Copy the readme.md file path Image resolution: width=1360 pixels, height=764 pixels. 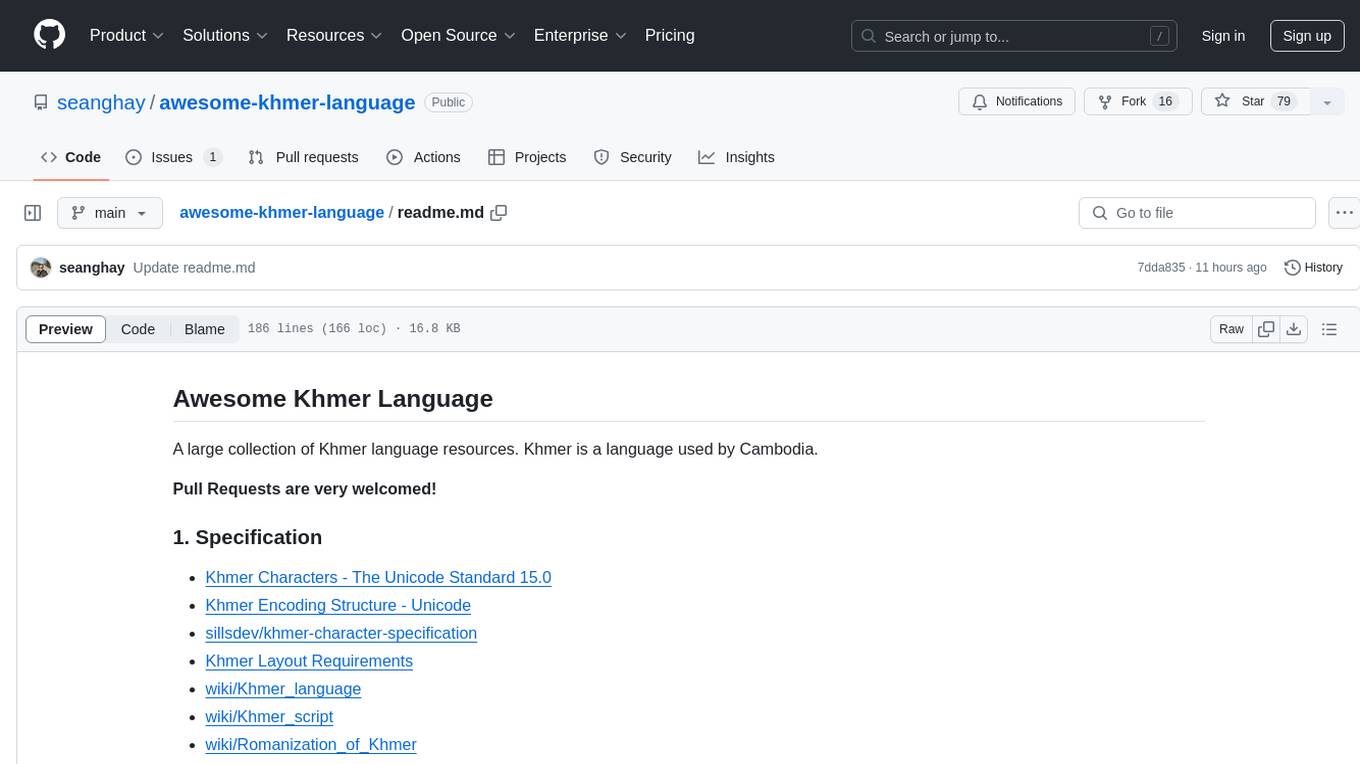coord(499,213)
